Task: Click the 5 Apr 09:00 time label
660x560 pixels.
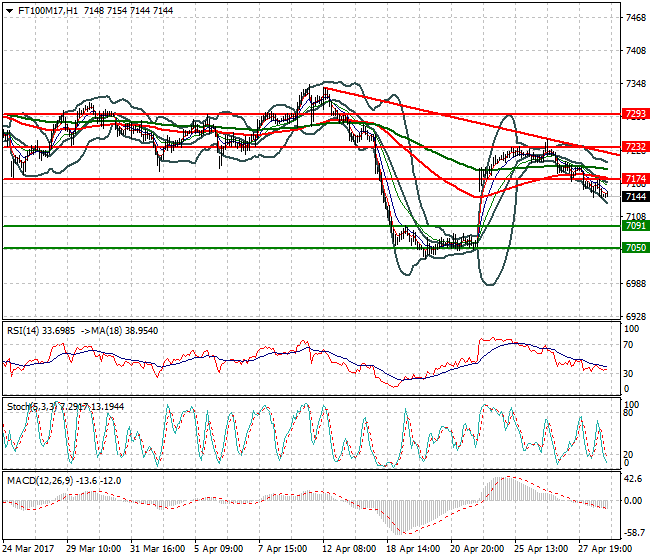Action: click(218, 549)
